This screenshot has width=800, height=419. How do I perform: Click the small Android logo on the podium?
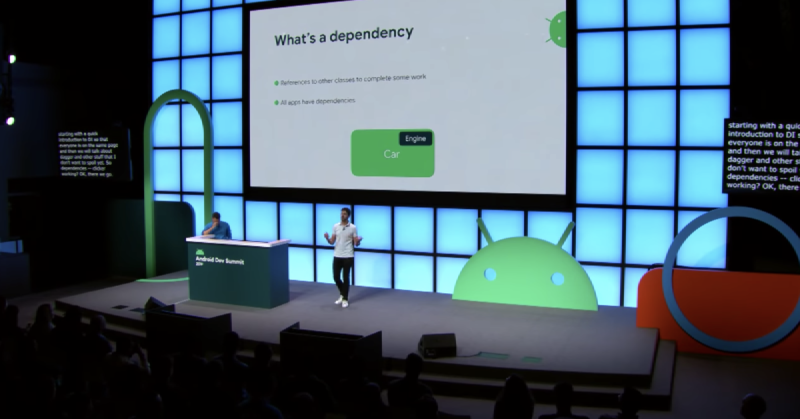tap(200, 254)
